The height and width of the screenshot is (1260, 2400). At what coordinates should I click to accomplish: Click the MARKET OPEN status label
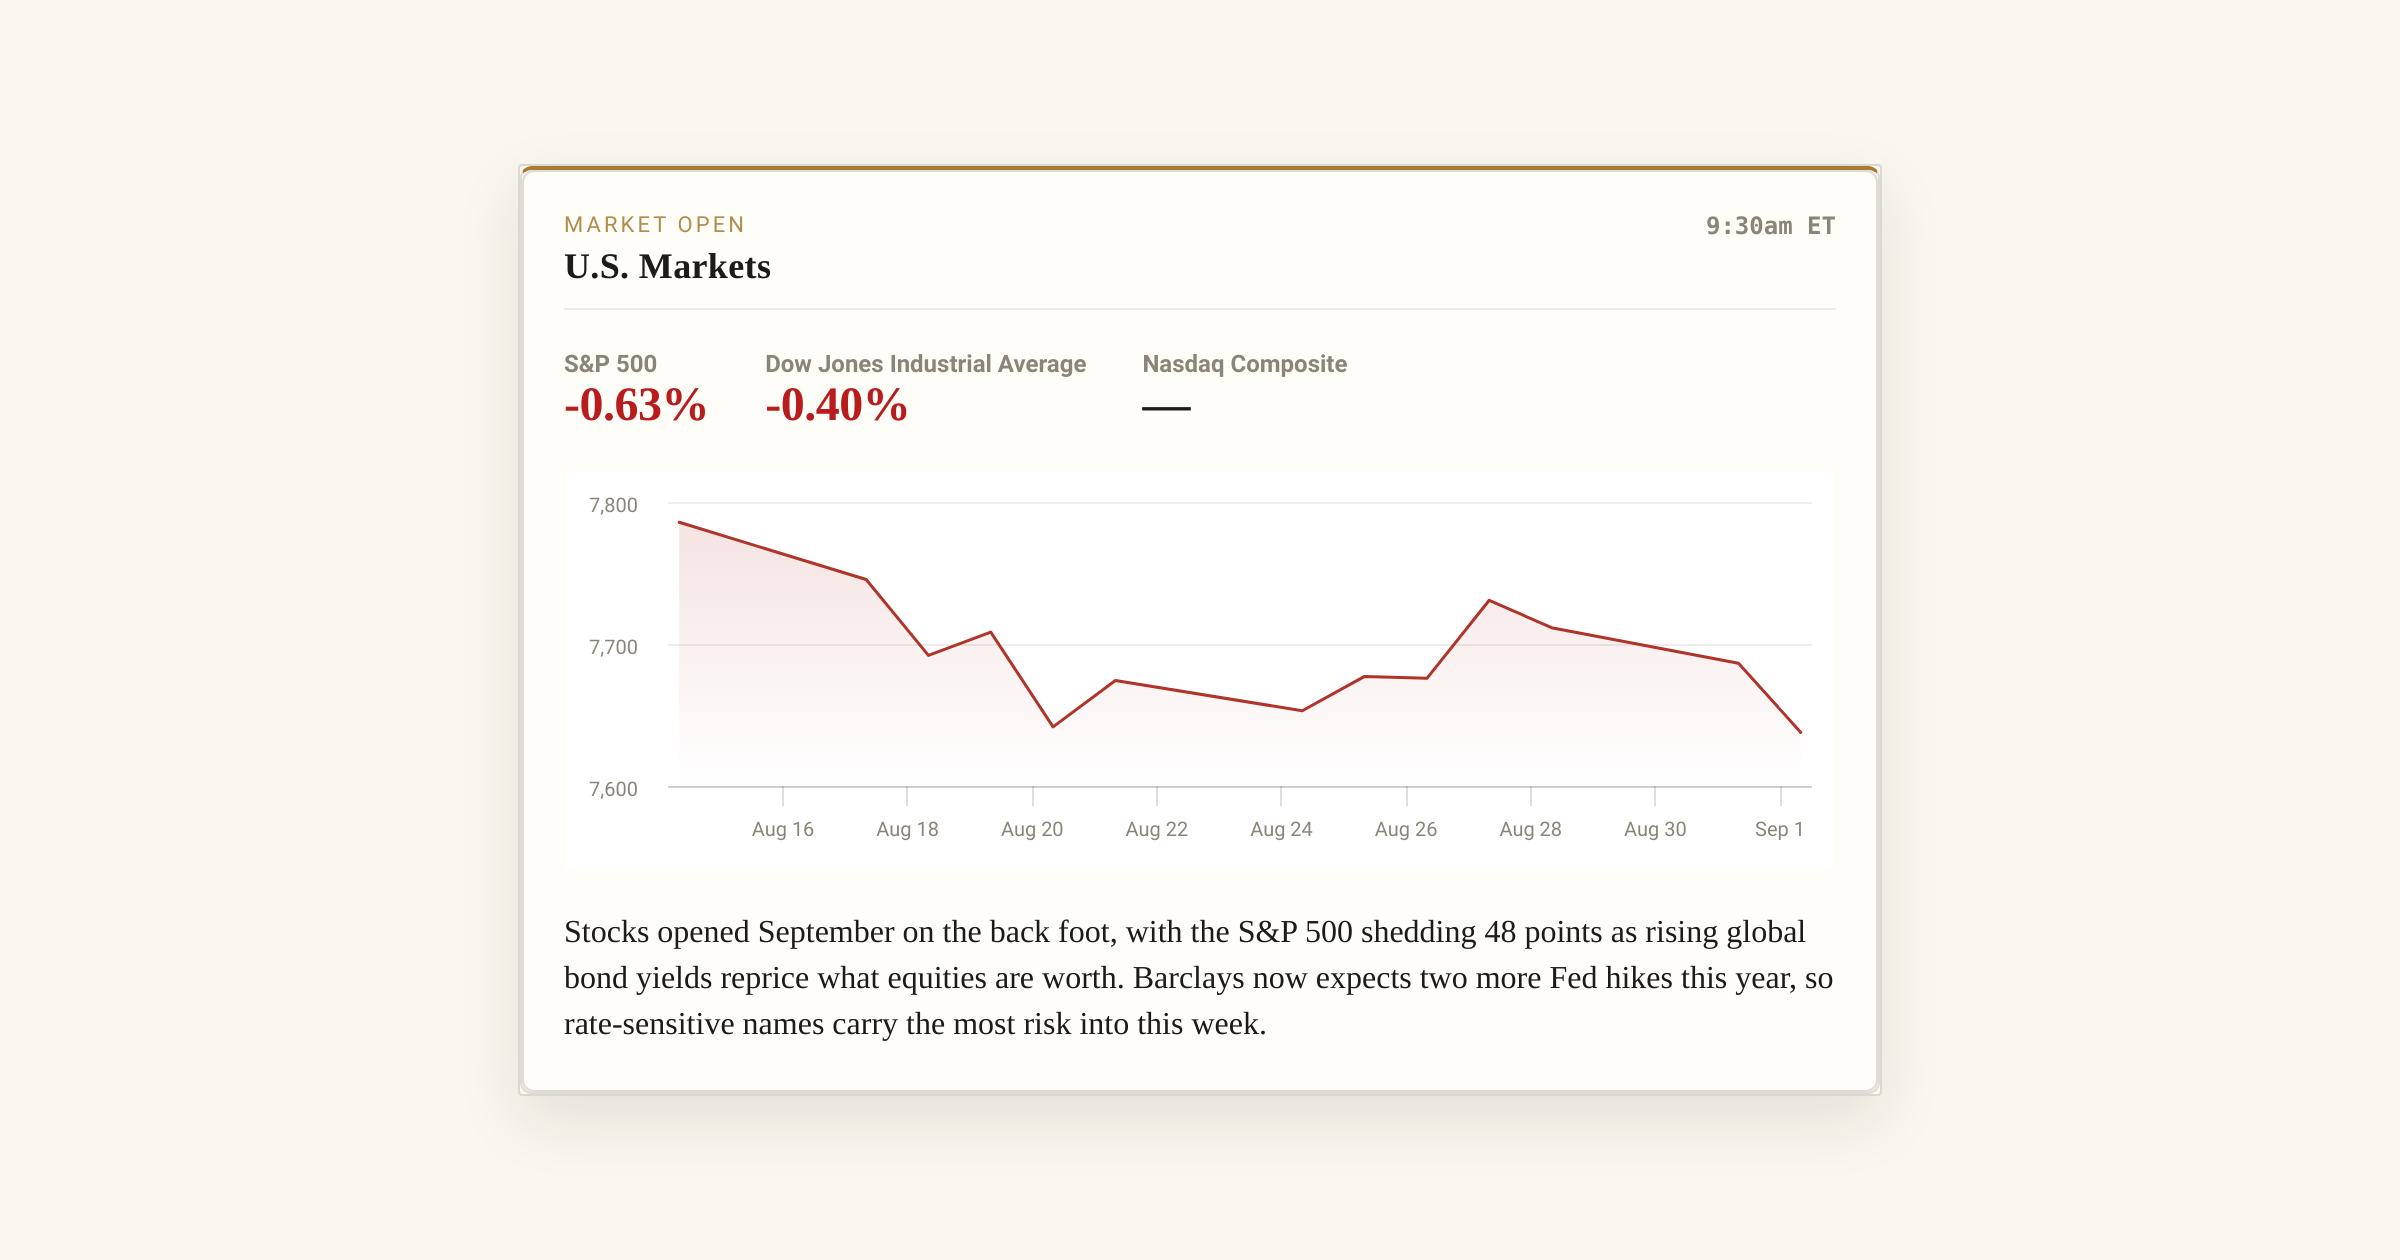coord(654,225)
